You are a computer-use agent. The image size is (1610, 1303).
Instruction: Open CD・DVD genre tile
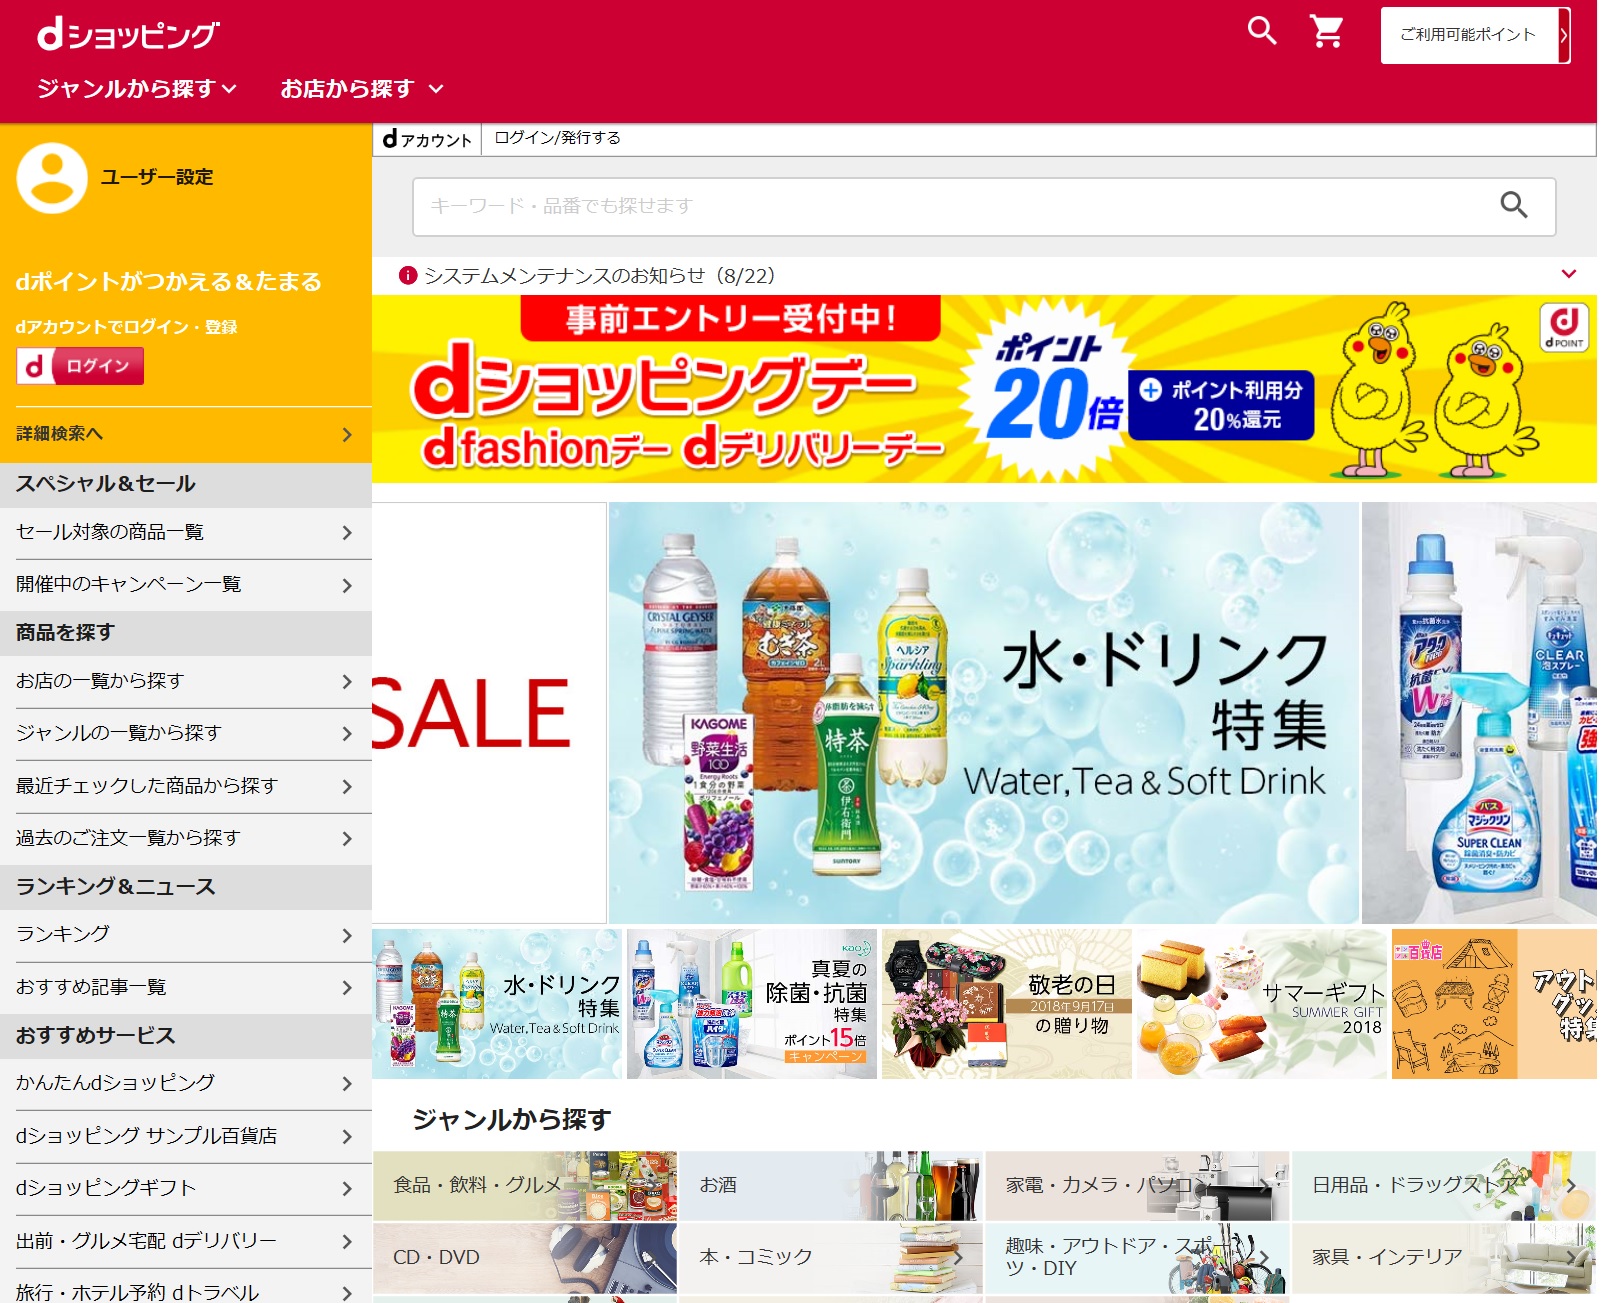click(x=525, y=1258)
